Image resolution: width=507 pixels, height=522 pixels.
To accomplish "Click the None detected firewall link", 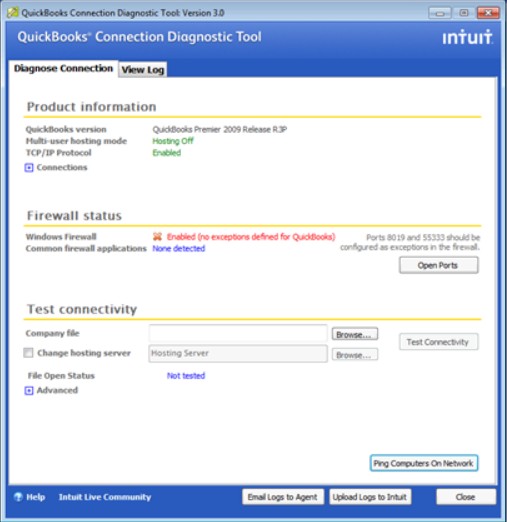I will click(179, 248).
